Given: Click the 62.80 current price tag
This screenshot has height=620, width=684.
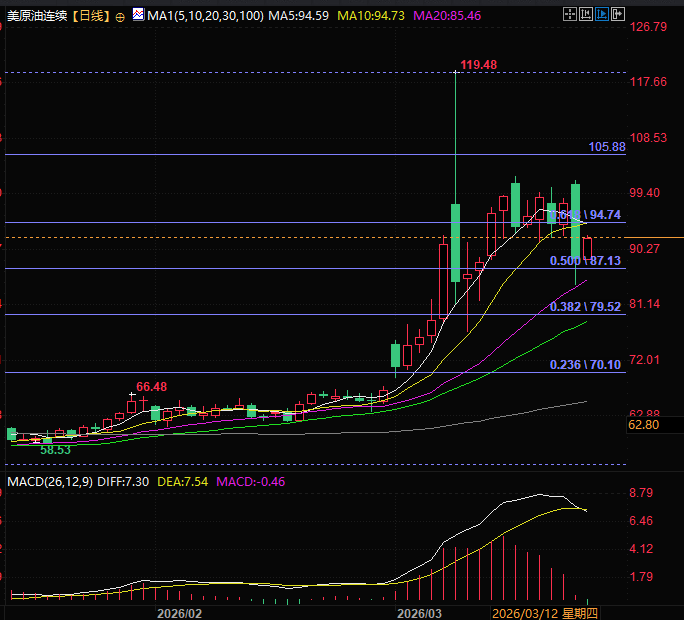Looking at the screenshot, I should (x=643, y=425).
